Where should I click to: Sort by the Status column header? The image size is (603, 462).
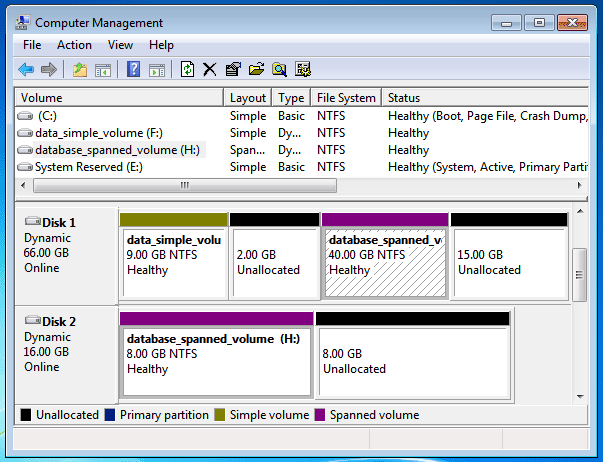(x=485, y=98)
